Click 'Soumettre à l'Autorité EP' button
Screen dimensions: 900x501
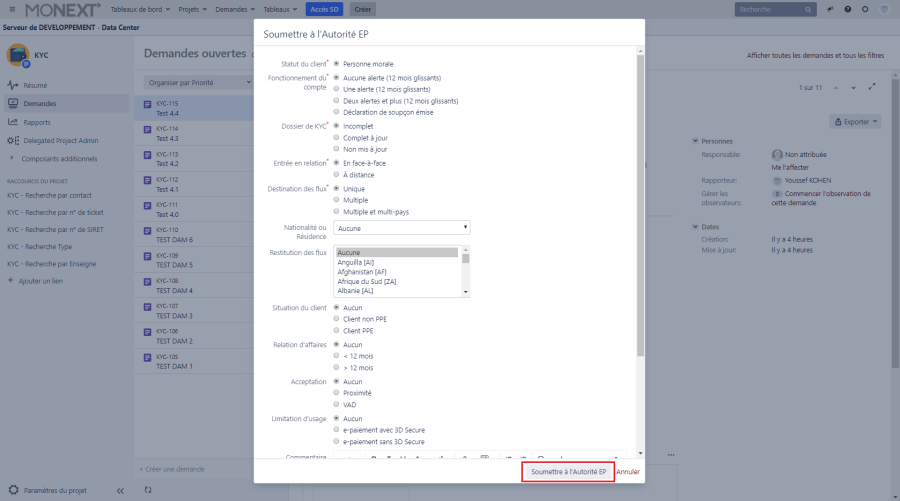[568, 471]
